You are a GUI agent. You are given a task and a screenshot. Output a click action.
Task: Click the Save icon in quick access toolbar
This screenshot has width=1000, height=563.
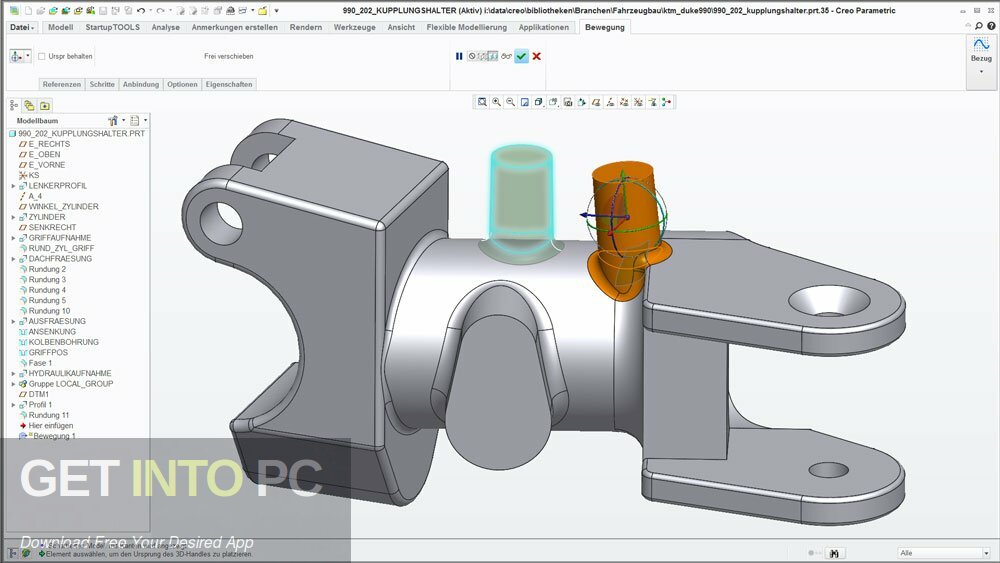(x=103, y=11)
